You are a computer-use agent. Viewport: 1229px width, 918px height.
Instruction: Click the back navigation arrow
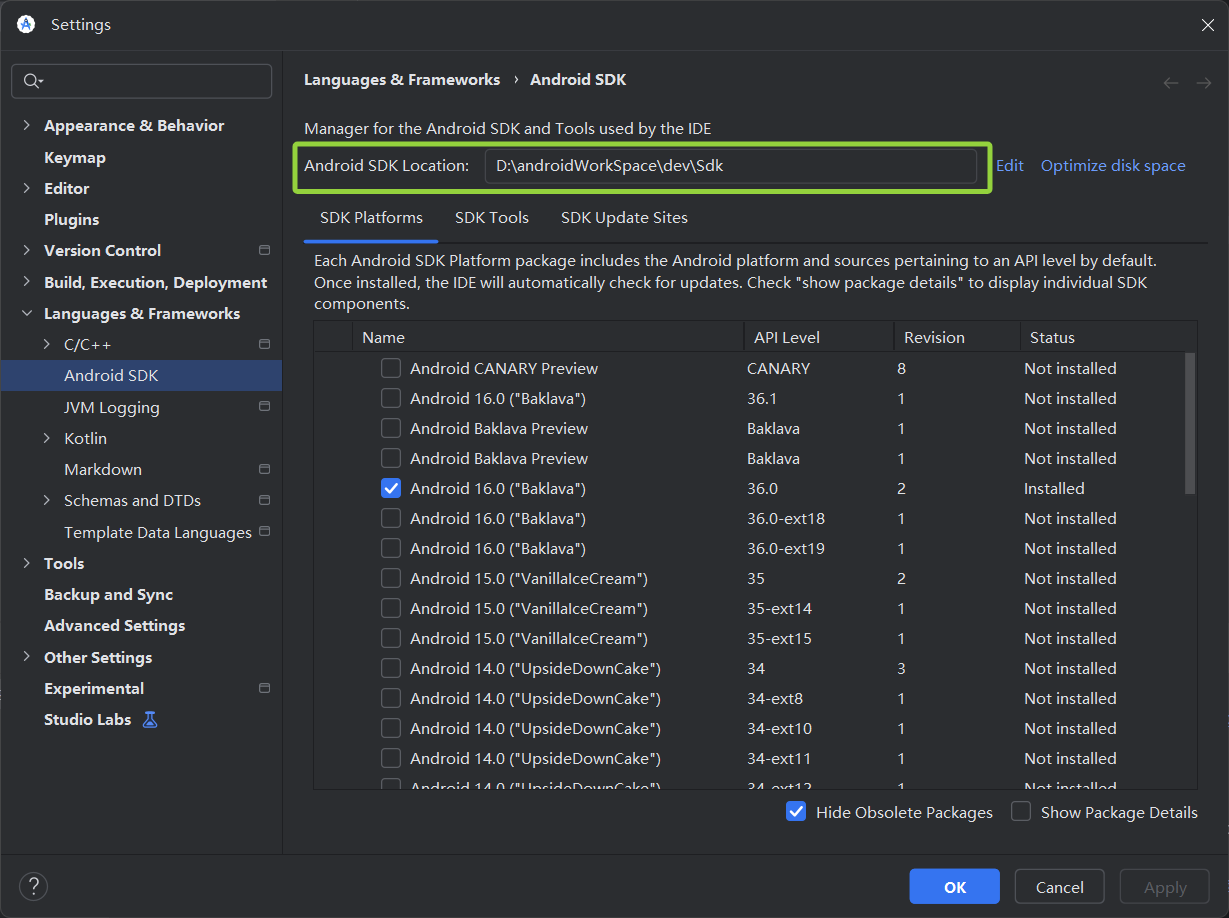(1171, 83)
